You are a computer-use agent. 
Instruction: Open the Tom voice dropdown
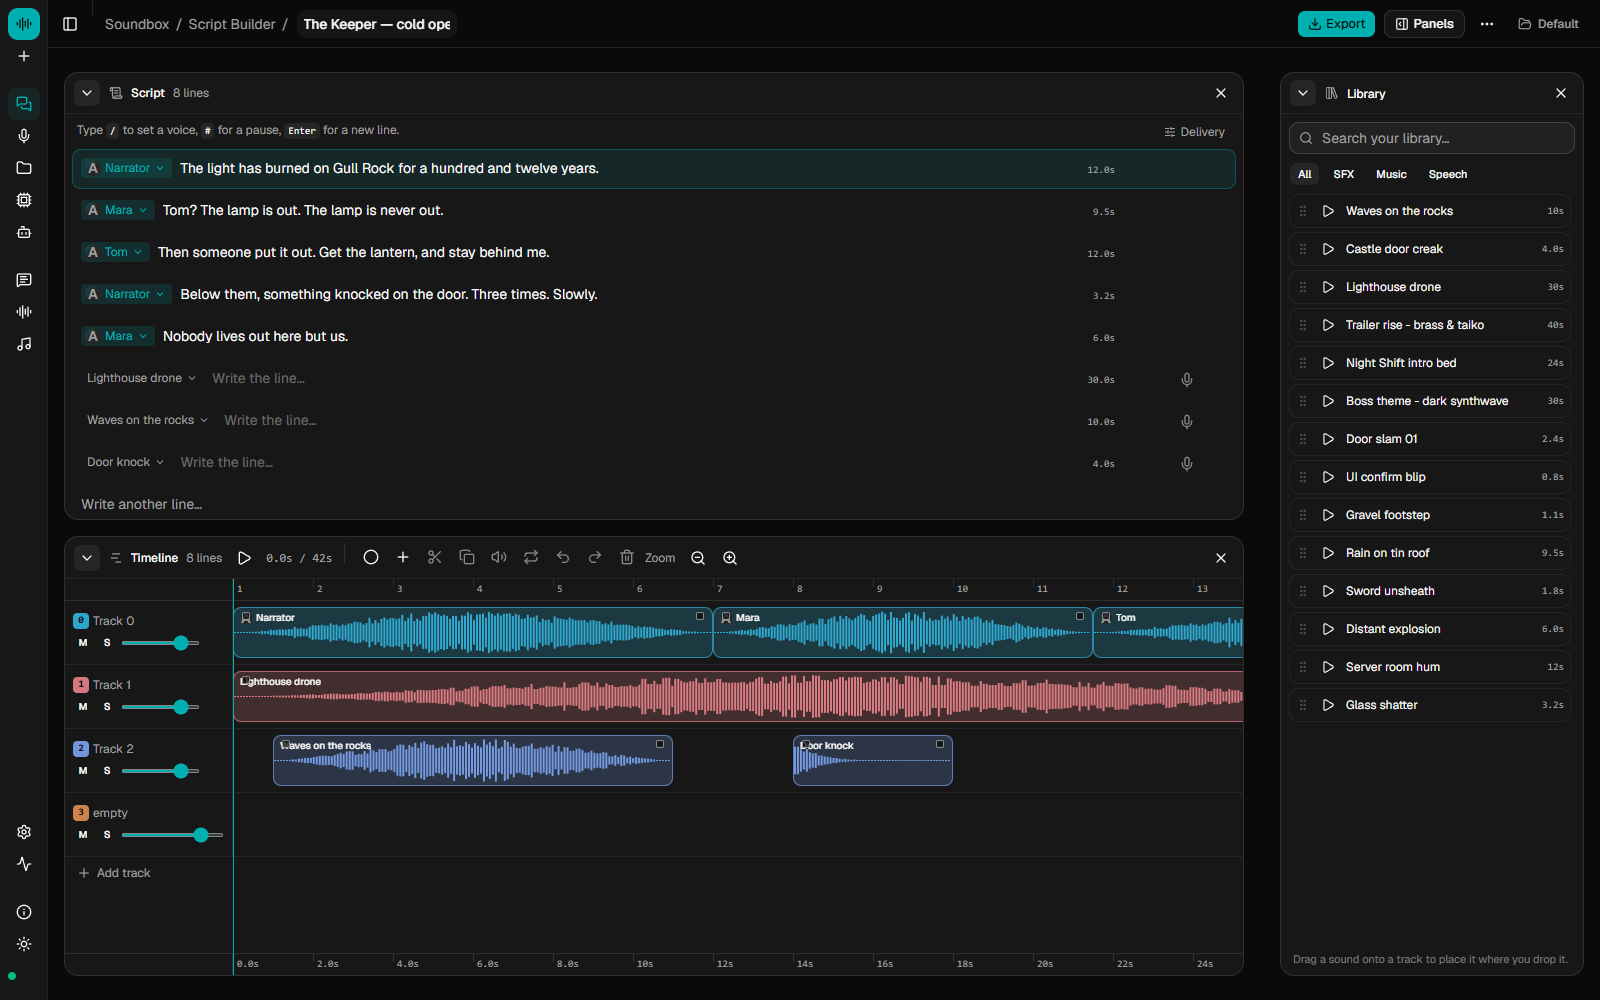pos(116,252)
